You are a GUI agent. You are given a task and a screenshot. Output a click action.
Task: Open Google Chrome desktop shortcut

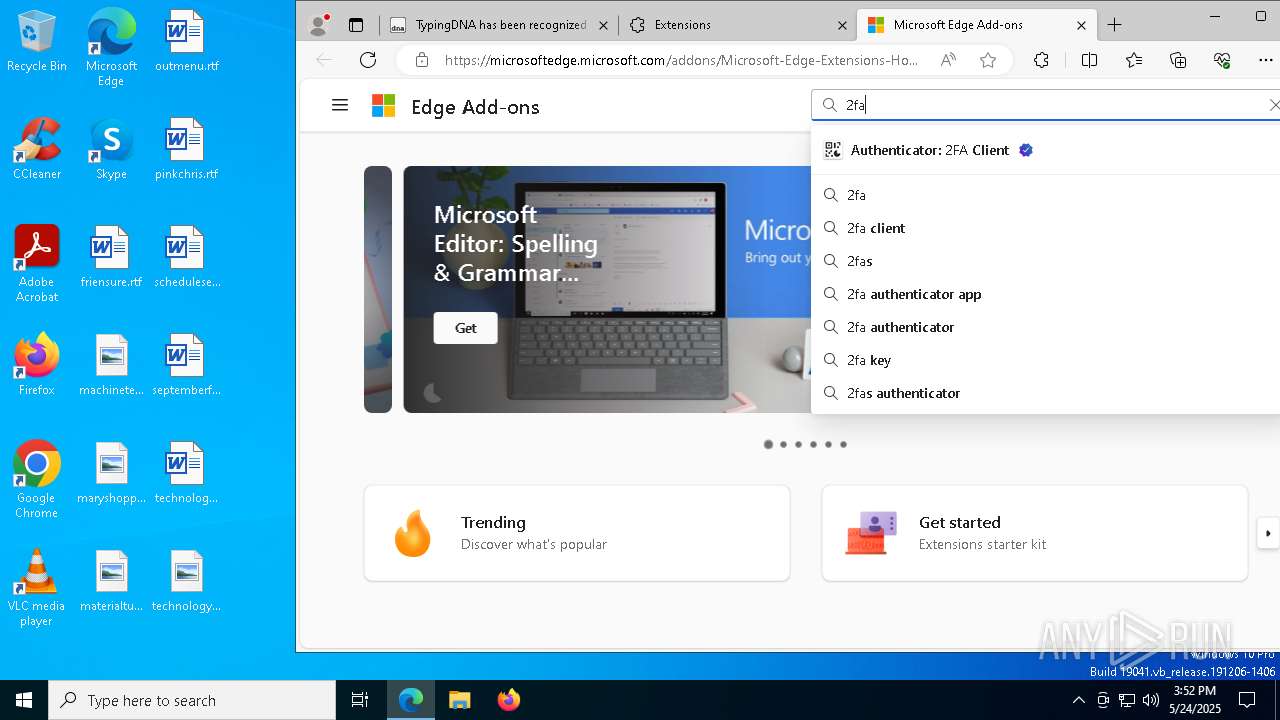37,480
